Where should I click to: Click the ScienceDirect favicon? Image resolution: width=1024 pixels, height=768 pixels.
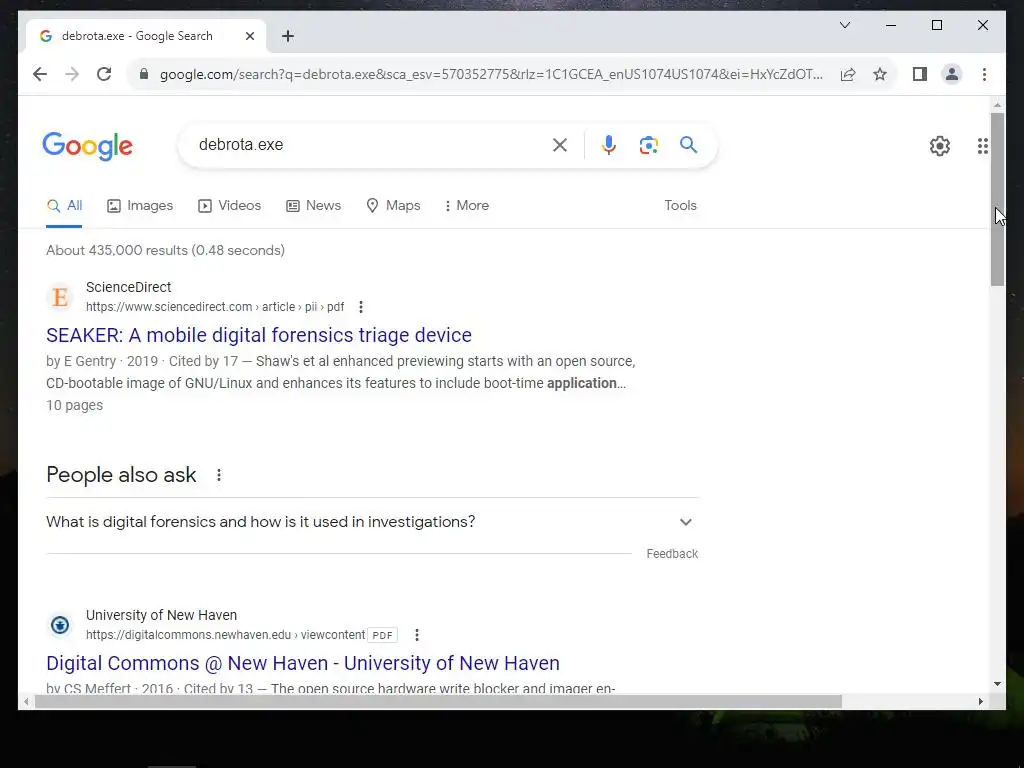[x=60, y=297]
